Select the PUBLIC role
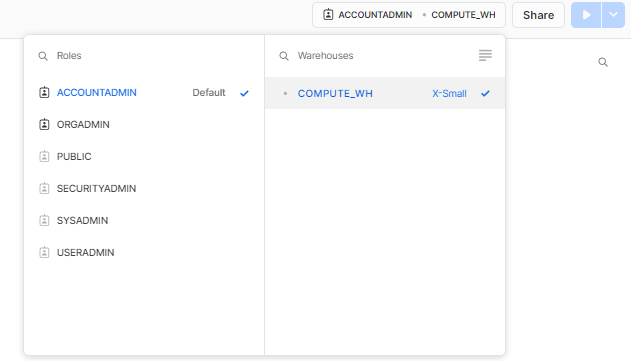This screenshot has height=361, width=631. [x=144, y=156]
